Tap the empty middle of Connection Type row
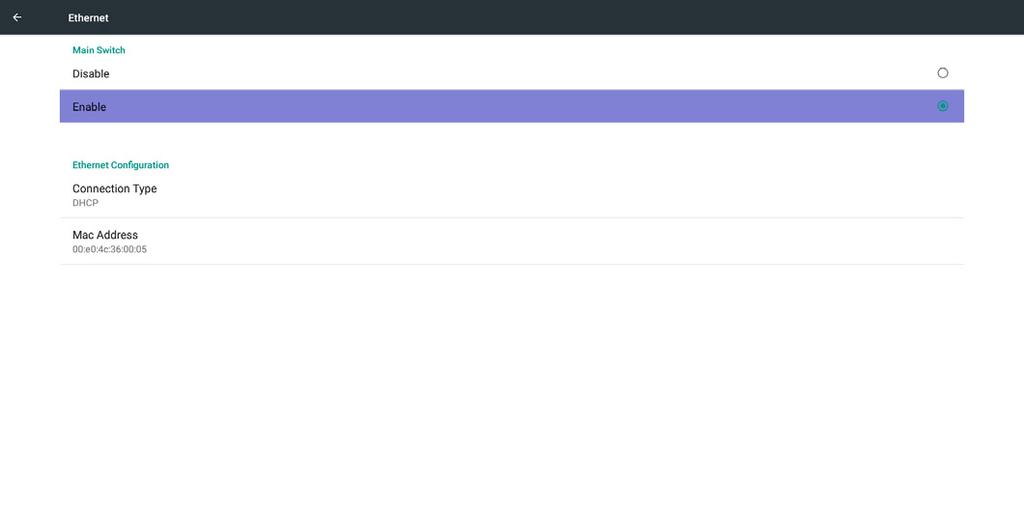This screenshot has height=516, width=1024. click(x=522, y=195)
